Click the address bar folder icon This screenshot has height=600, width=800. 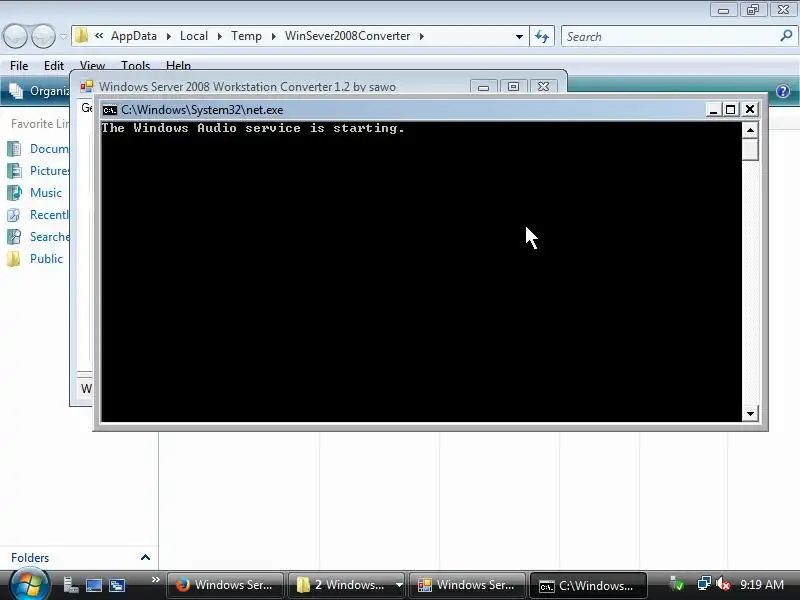[x=81, y=36]
